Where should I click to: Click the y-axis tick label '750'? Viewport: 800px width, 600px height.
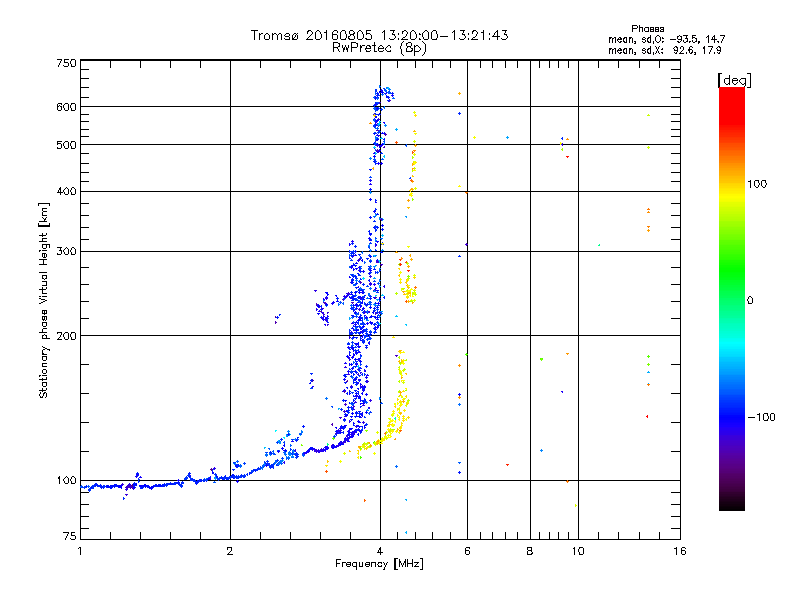pyautogui.click(x=66, y=63)
